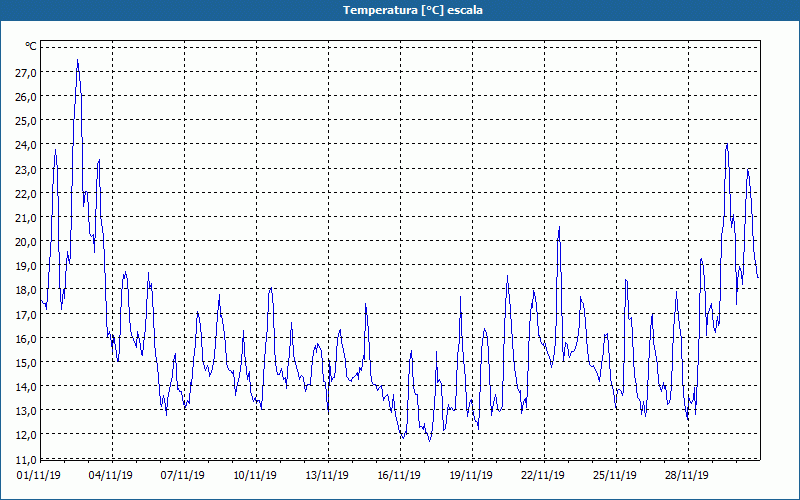Select the 14,0 temperature axis label
The image size is (800, 500).
click(x=26, y=387)
